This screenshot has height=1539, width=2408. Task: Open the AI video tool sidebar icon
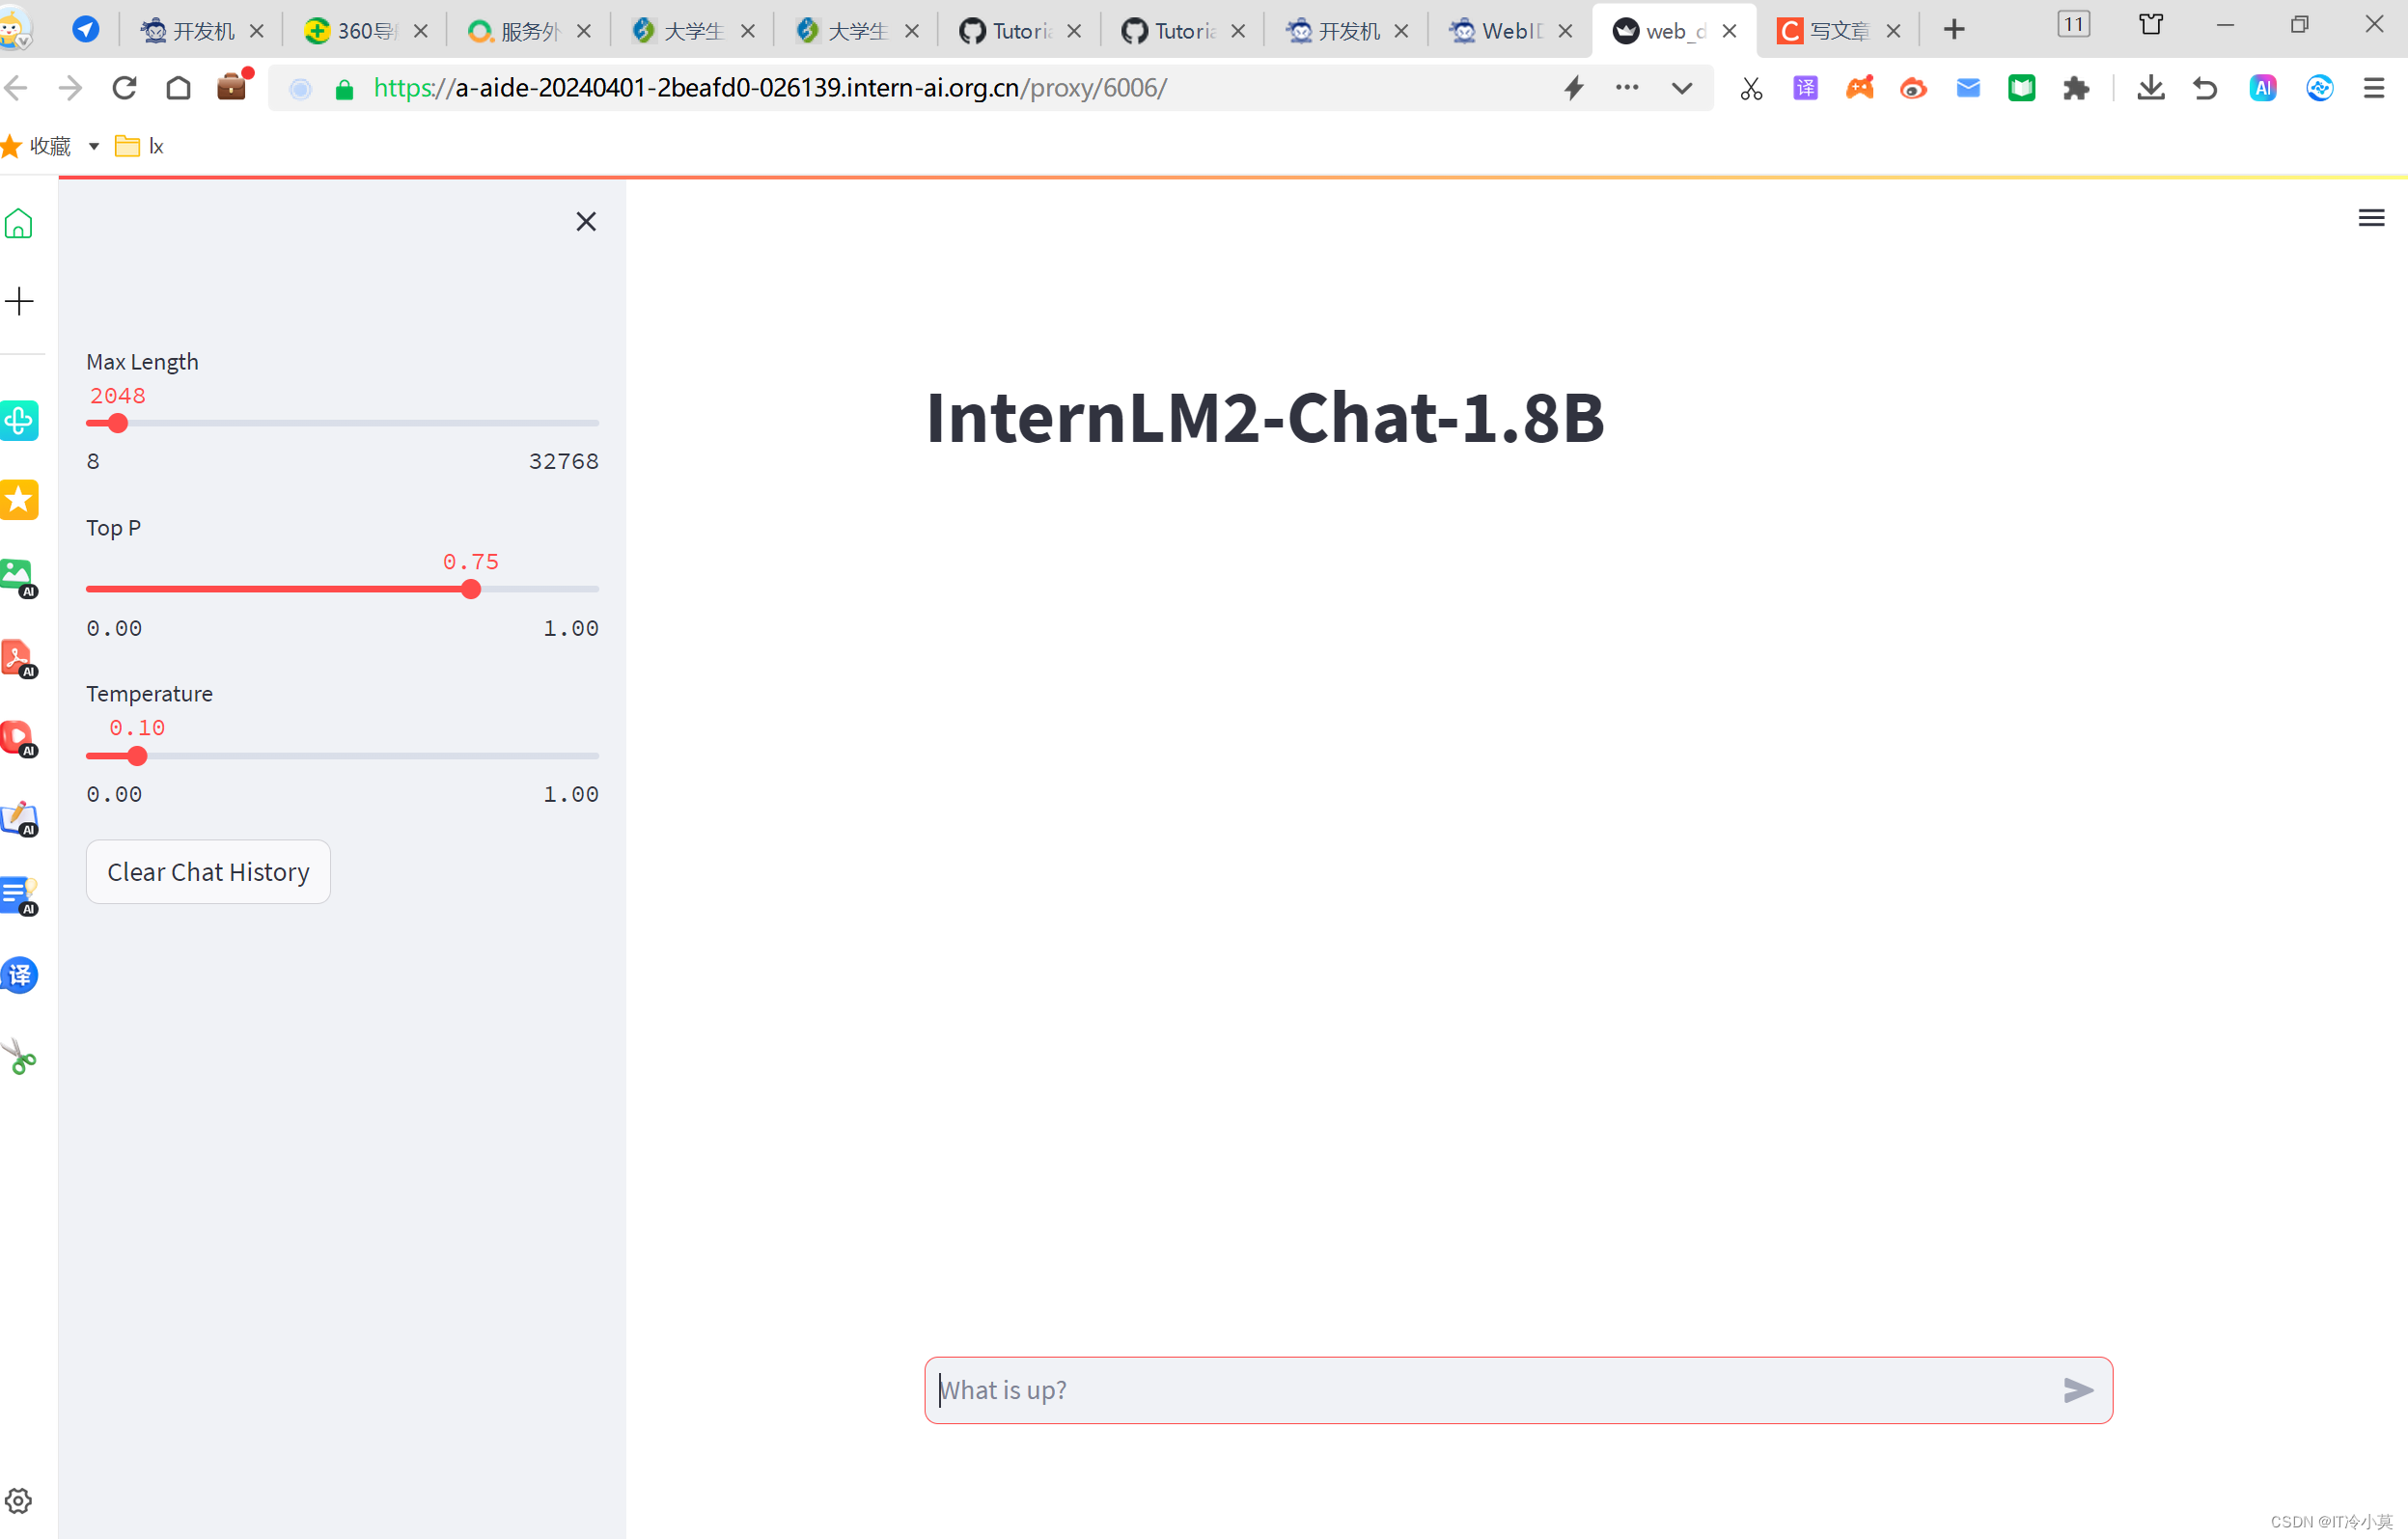coord(19,738)
